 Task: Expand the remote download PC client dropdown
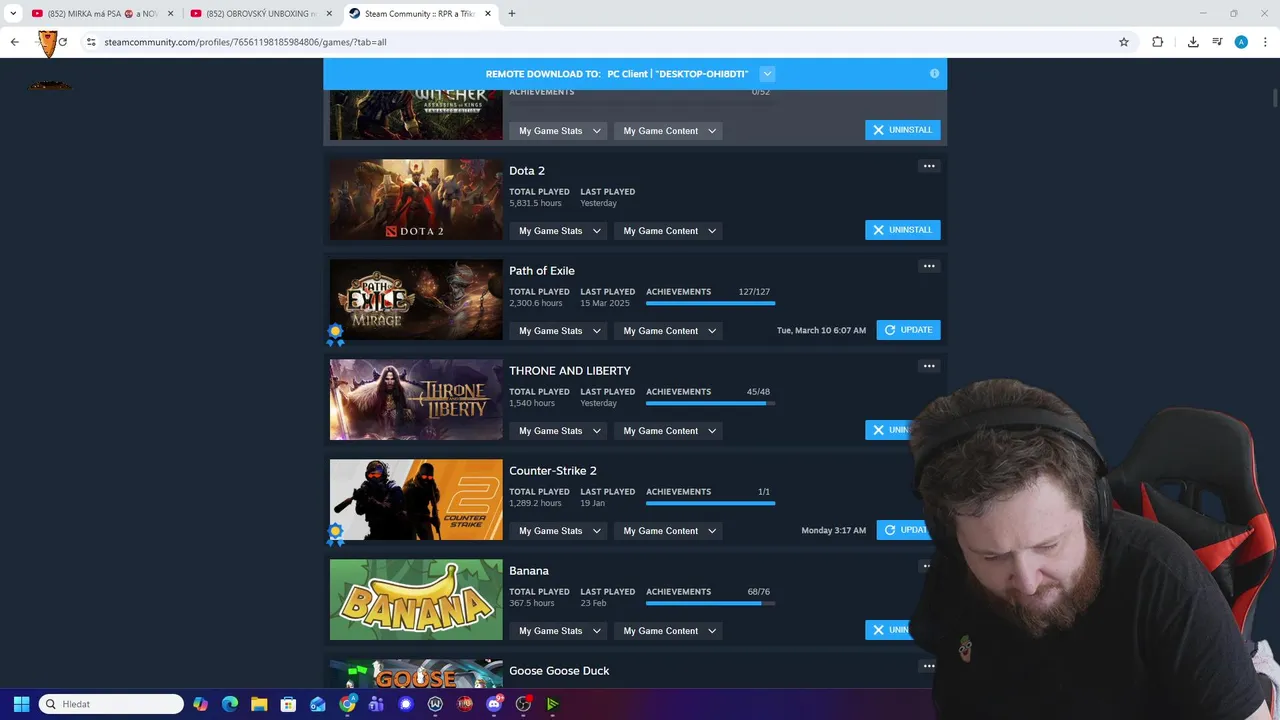(x=767, y=74)
